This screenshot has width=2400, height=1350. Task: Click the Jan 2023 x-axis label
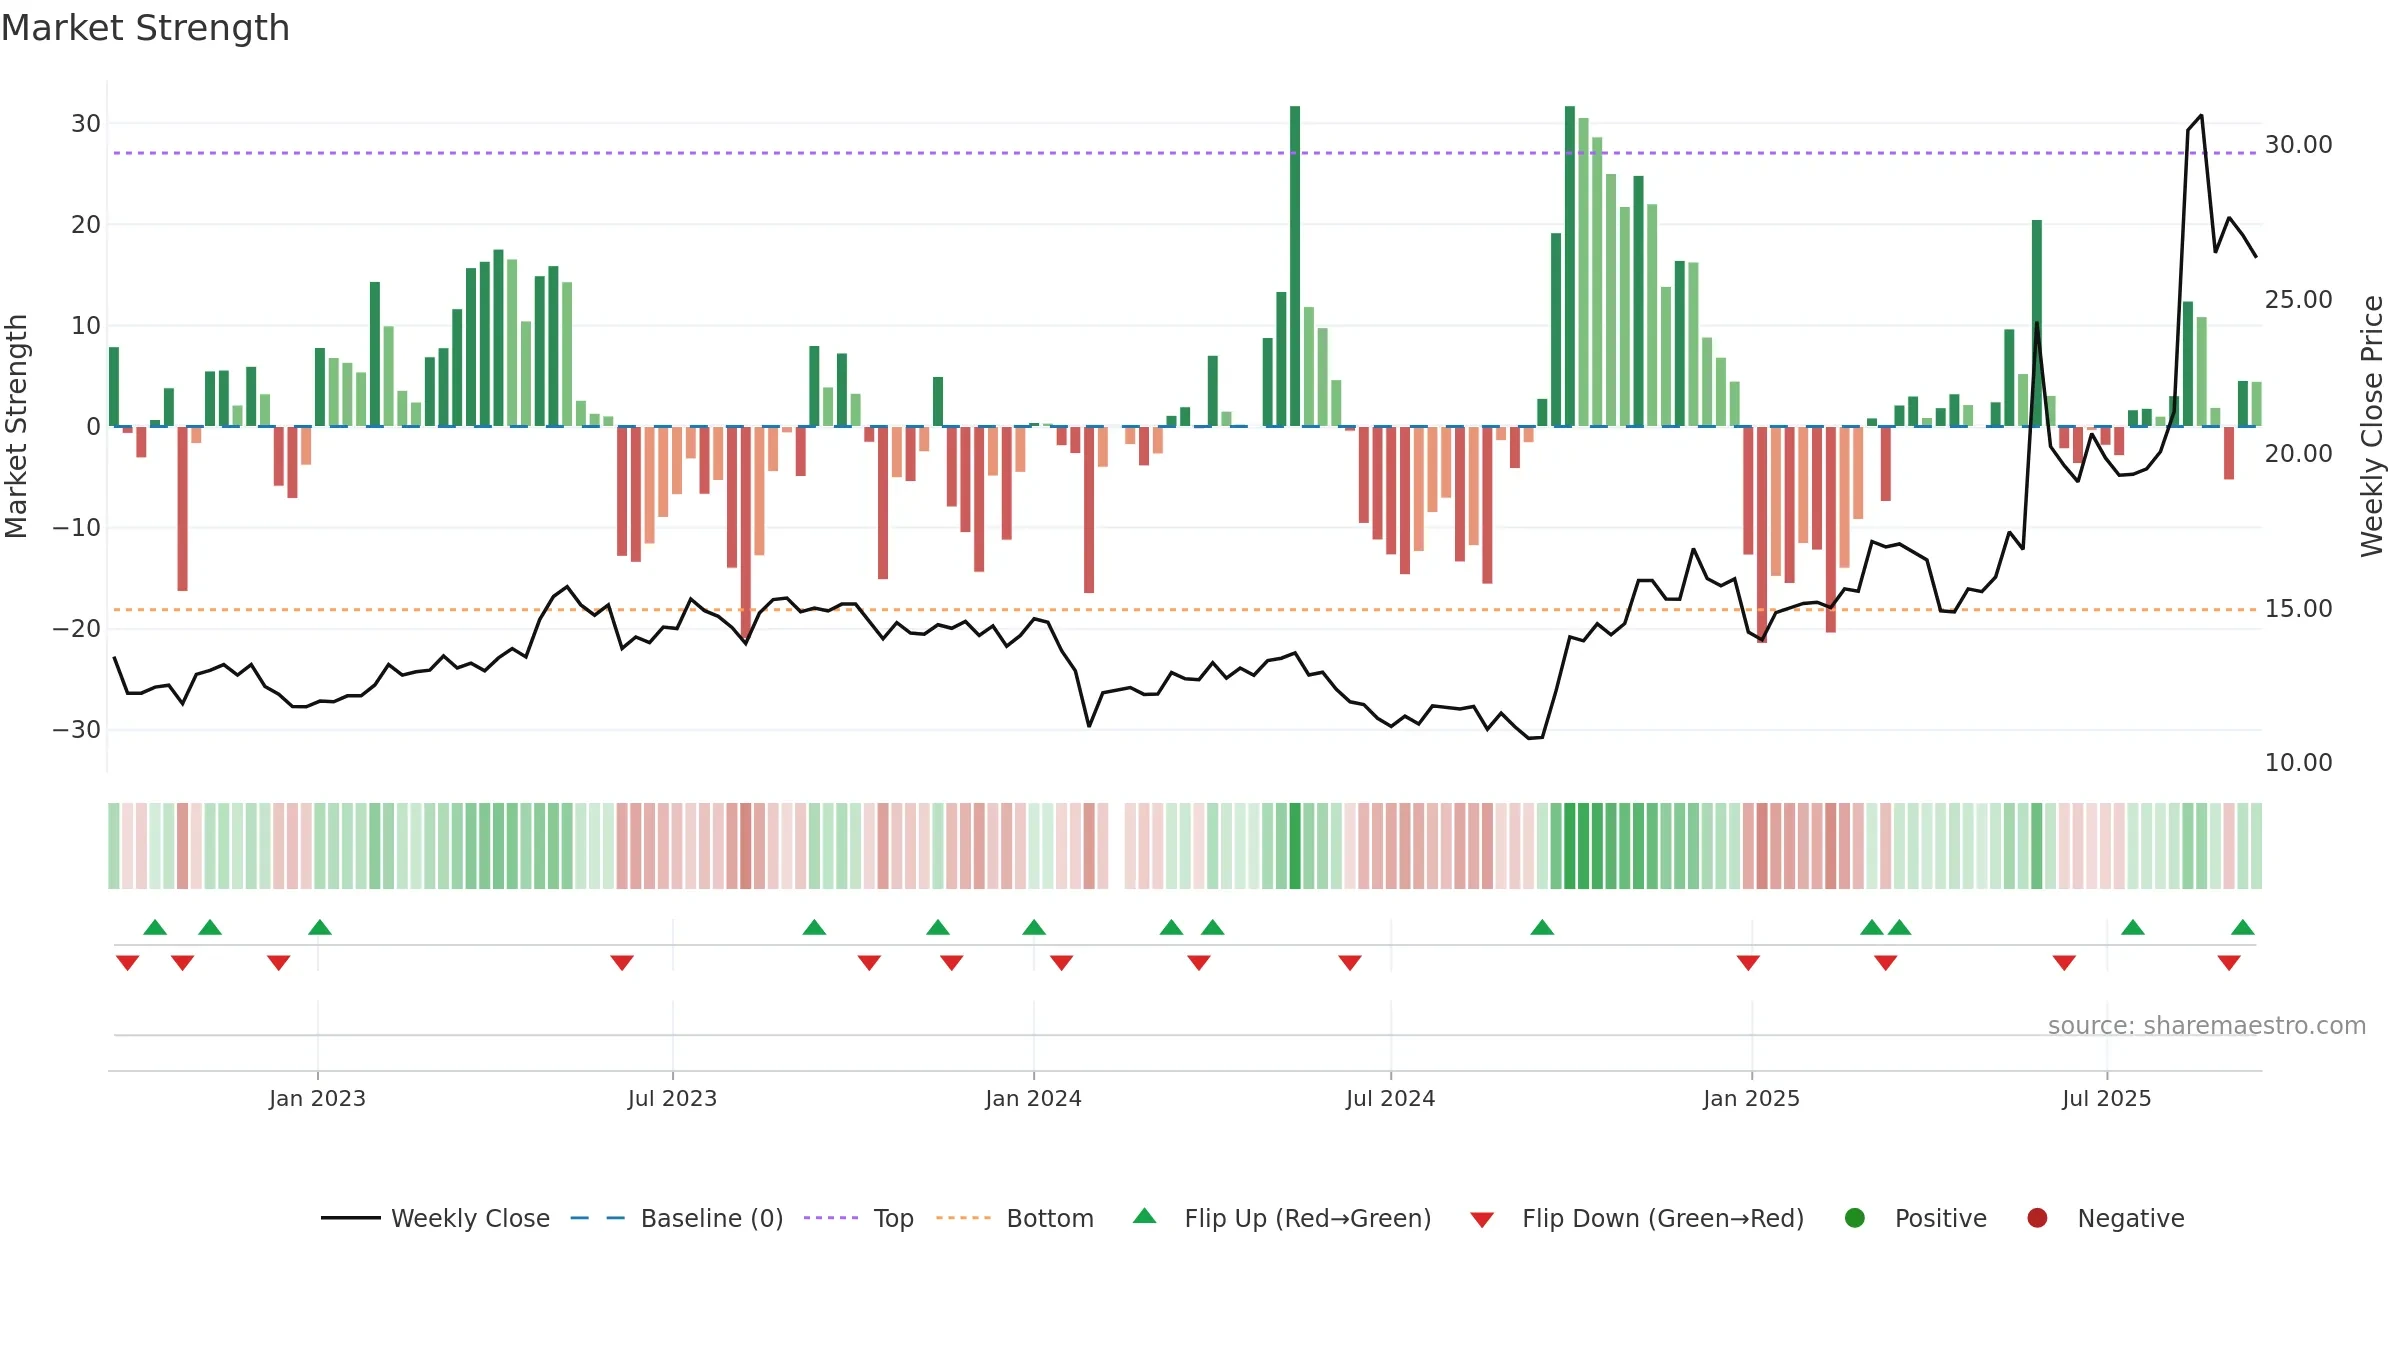(x=317, y=1098)
